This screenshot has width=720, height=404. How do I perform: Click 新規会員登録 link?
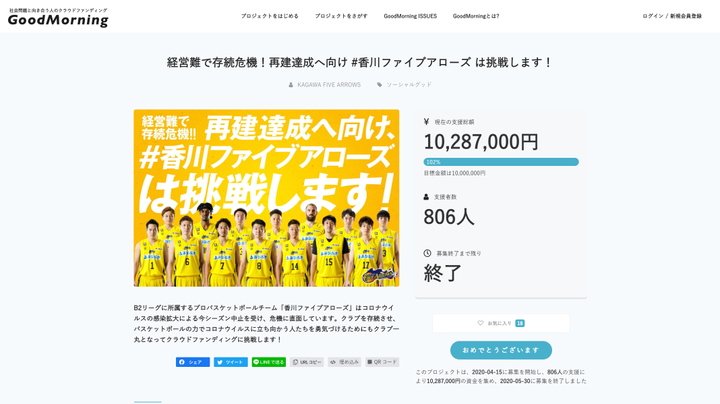686,16
